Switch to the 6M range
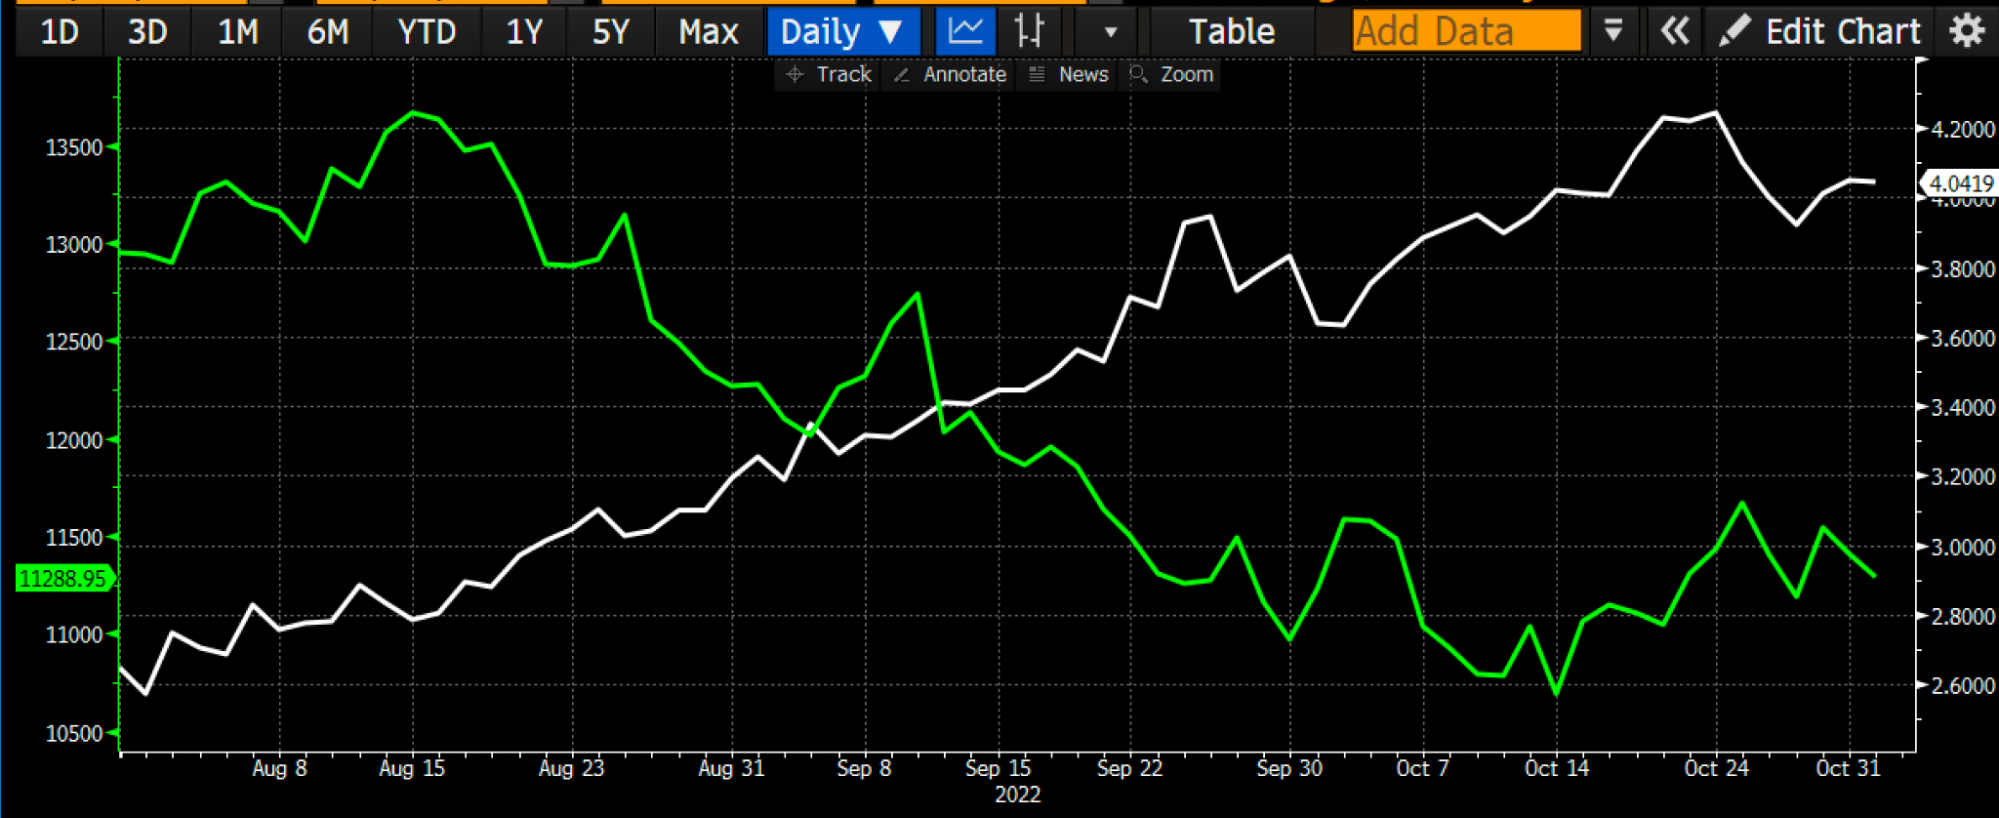 327,32
